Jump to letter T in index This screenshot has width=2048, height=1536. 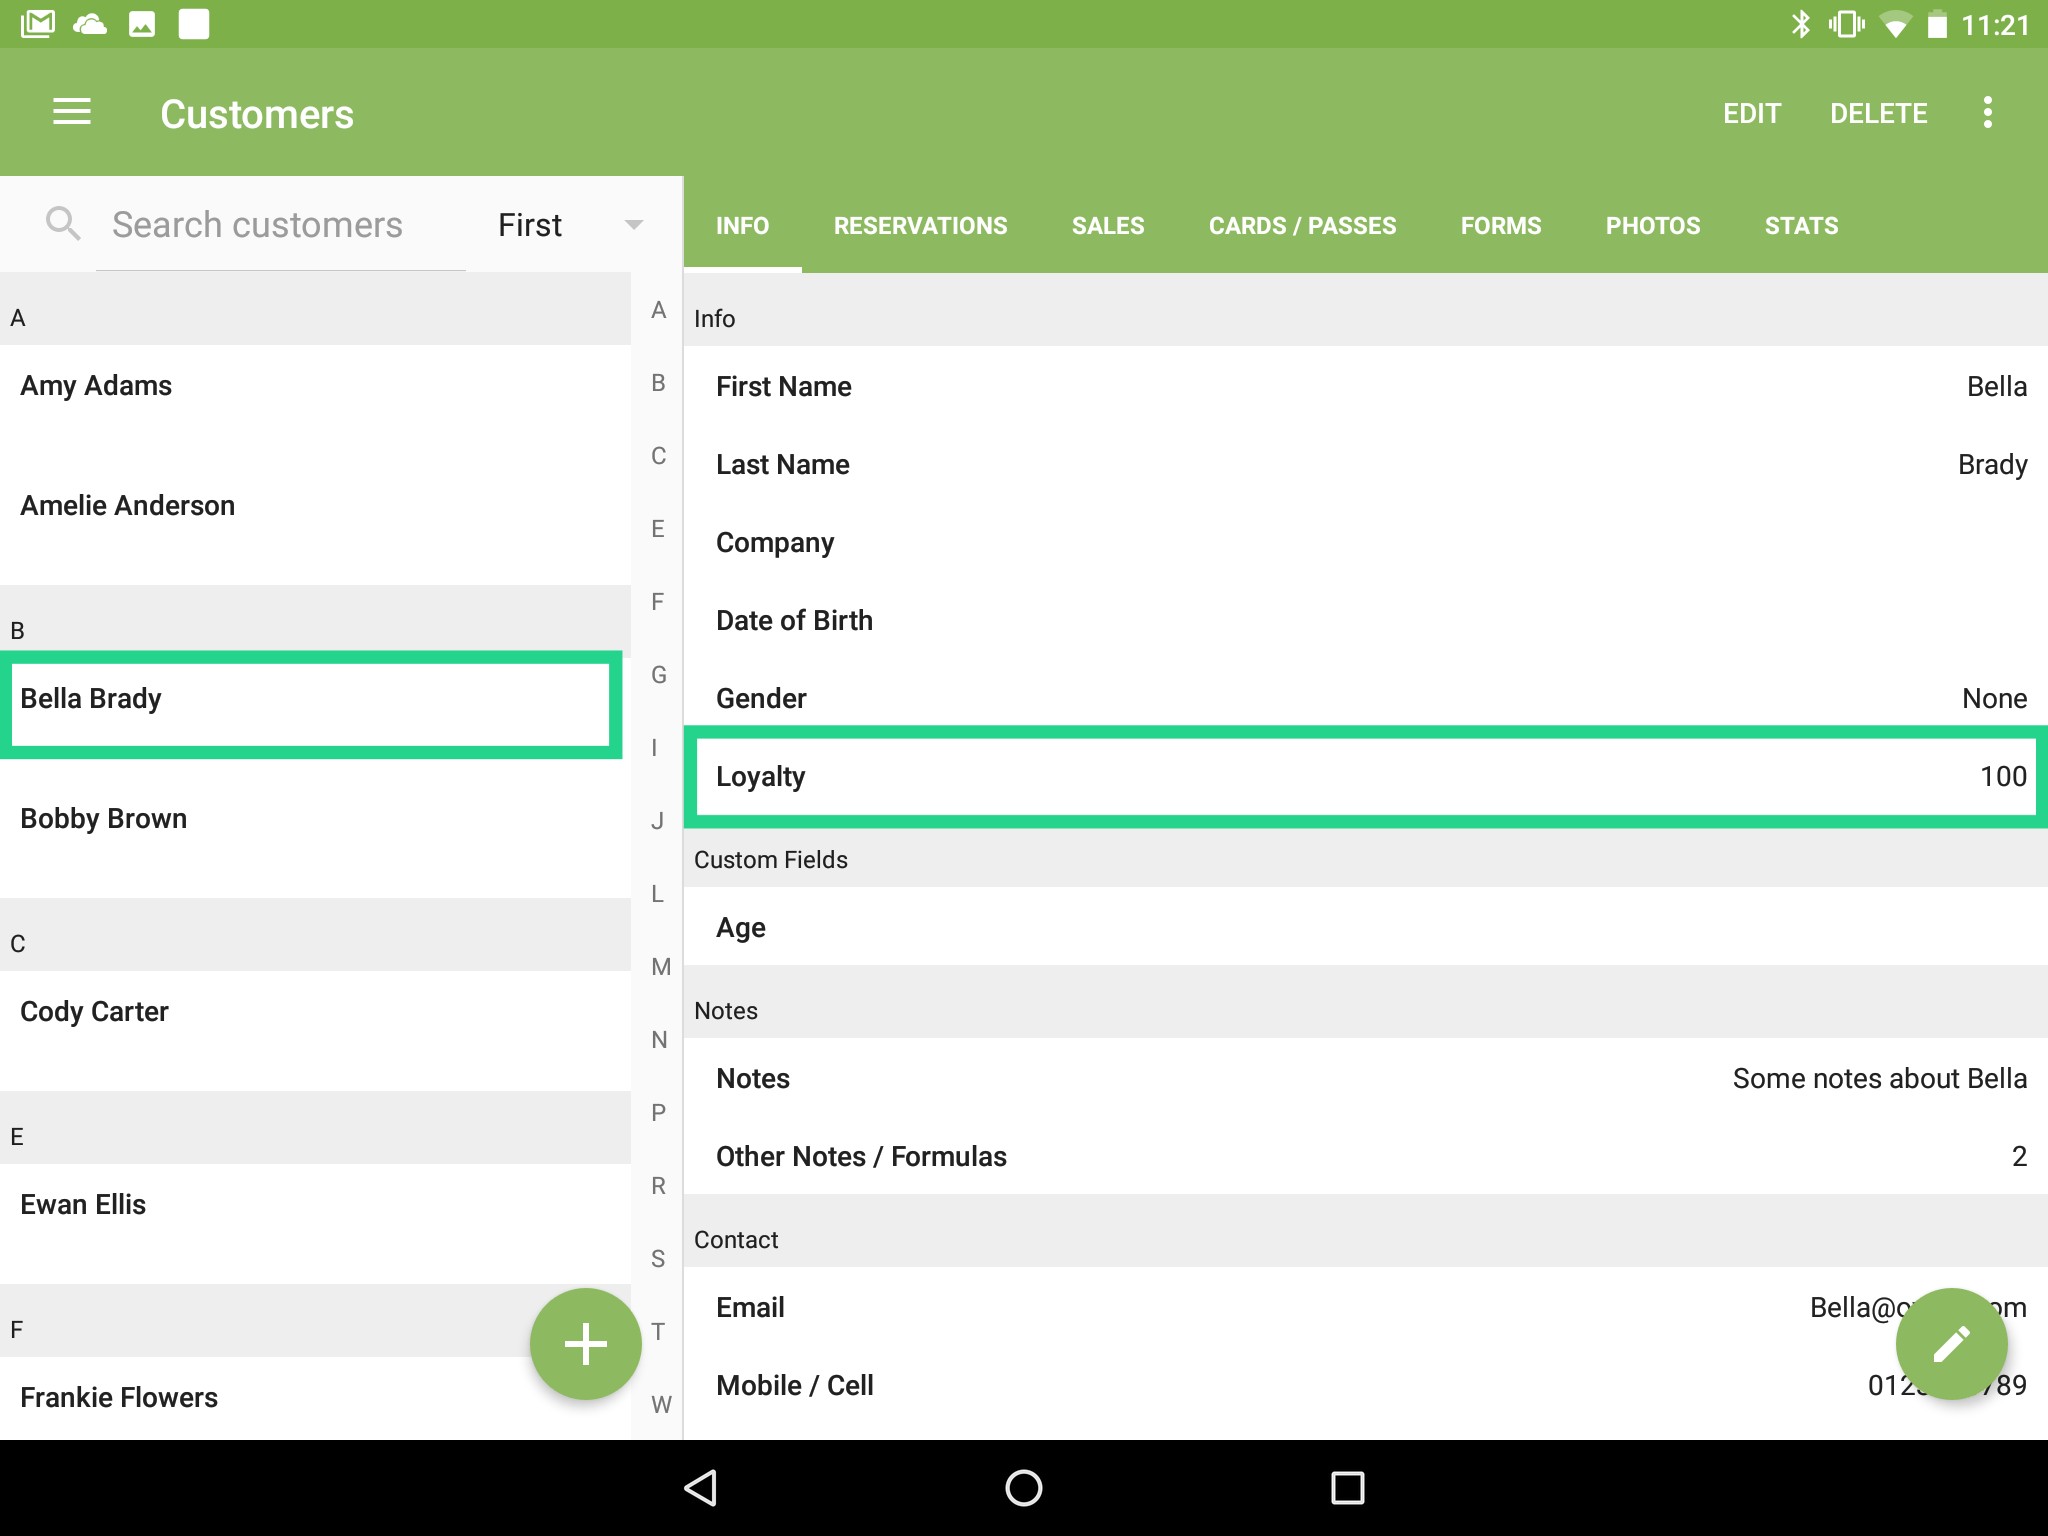pos(658,1332)
